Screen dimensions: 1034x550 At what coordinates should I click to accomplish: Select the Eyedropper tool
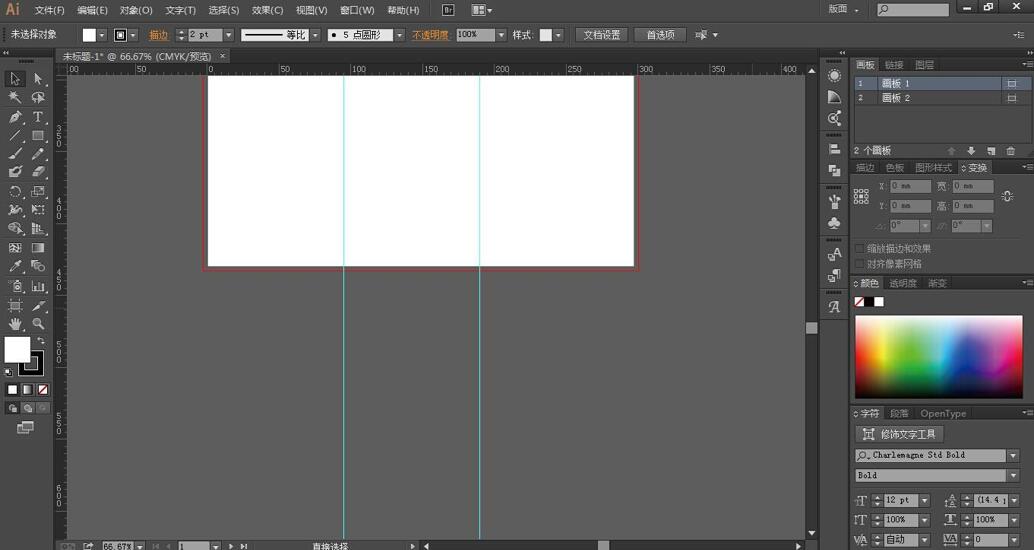tap(15, 266)
